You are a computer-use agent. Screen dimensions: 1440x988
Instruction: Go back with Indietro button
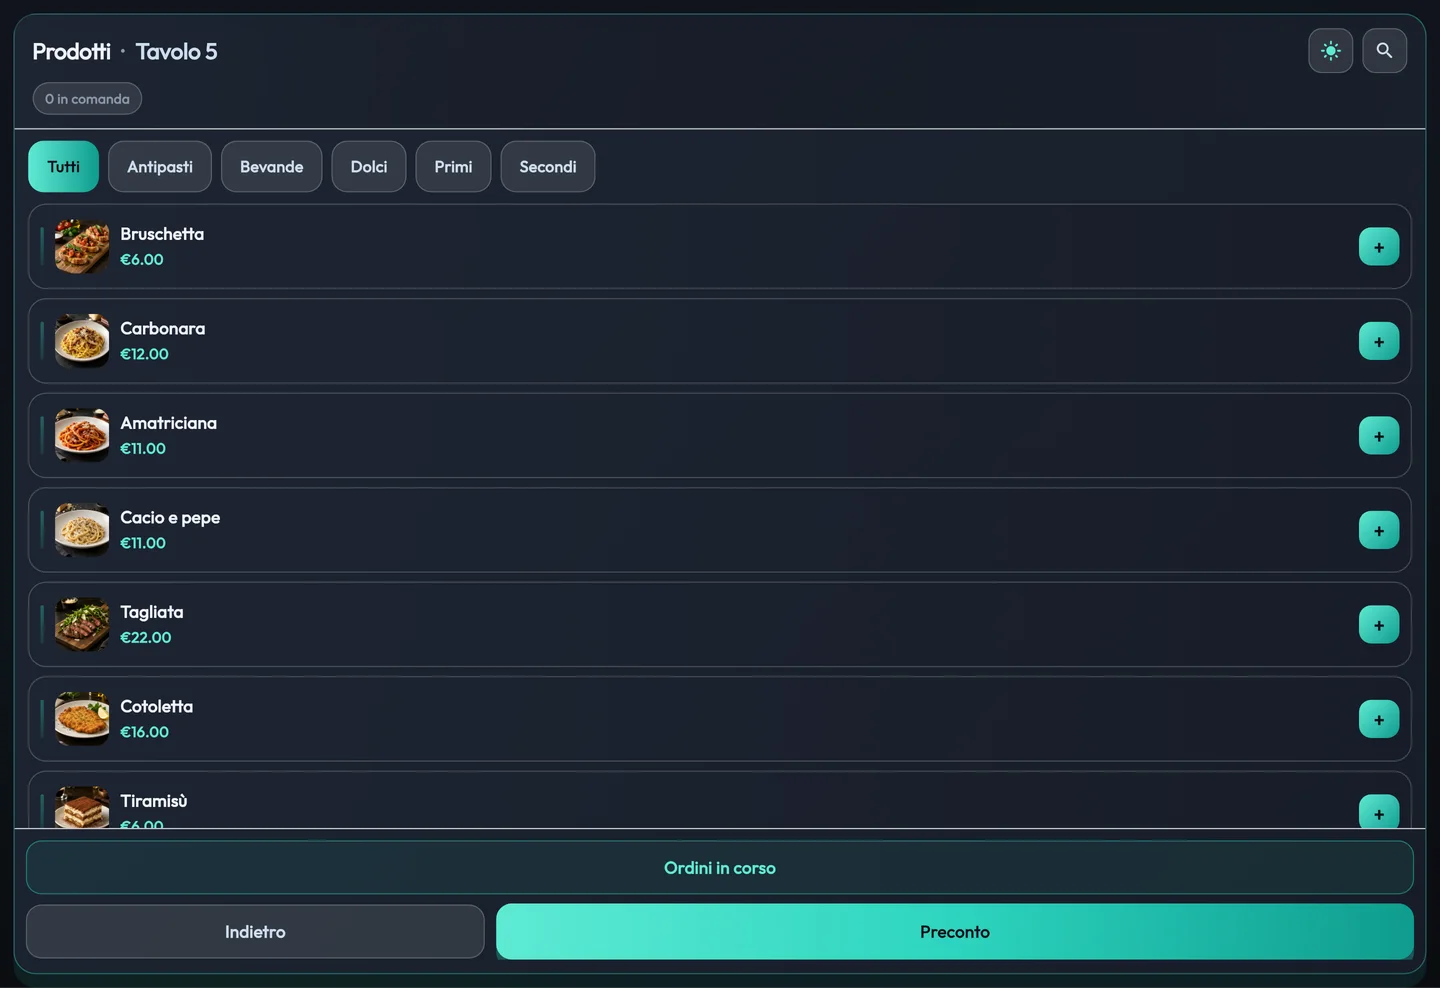click(x=255, y=932)
